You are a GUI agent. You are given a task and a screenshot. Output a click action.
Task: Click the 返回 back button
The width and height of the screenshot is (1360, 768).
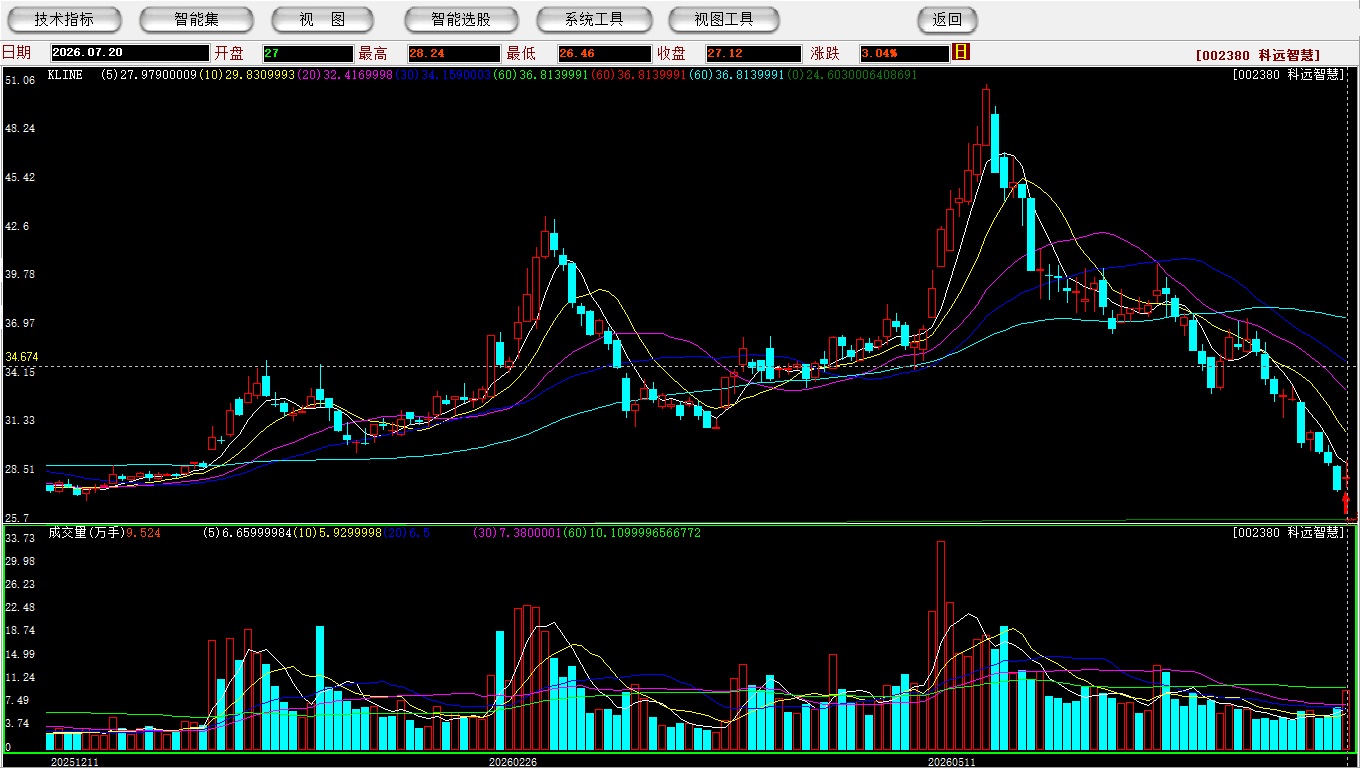point(947,19)
